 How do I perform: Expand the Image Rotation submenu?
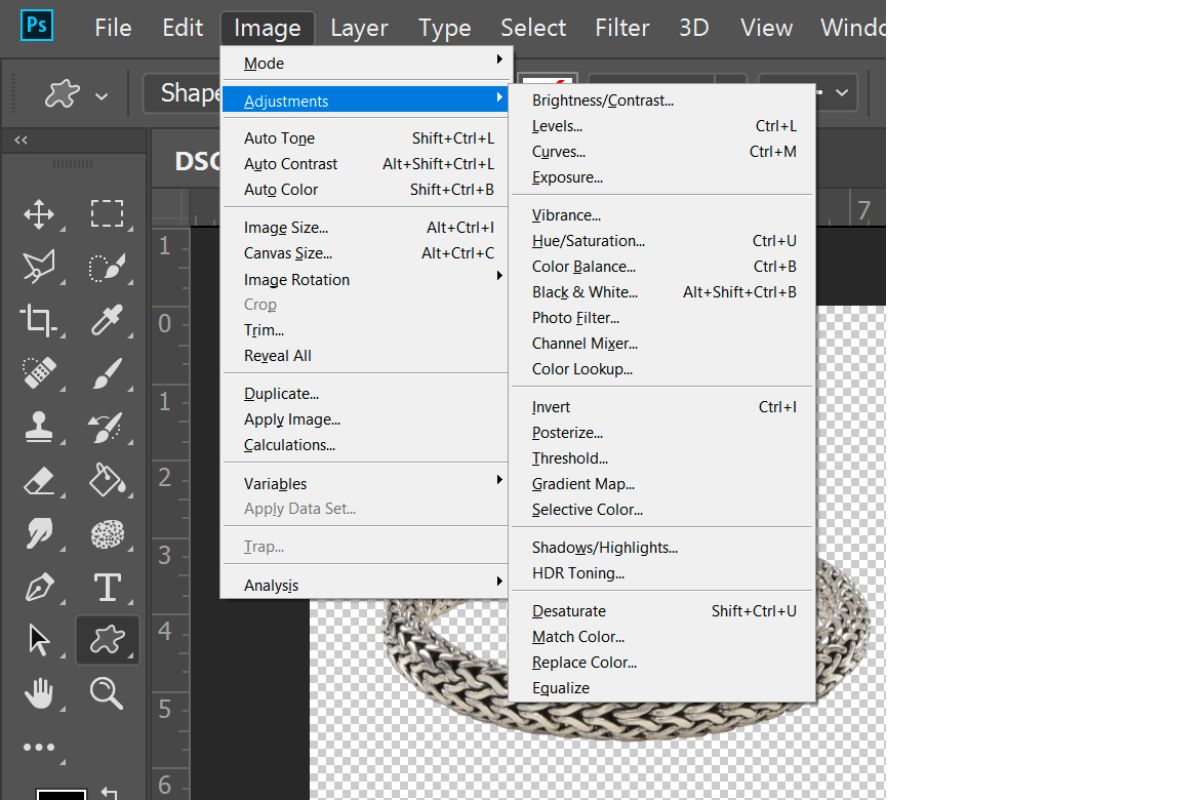[366, 280]
